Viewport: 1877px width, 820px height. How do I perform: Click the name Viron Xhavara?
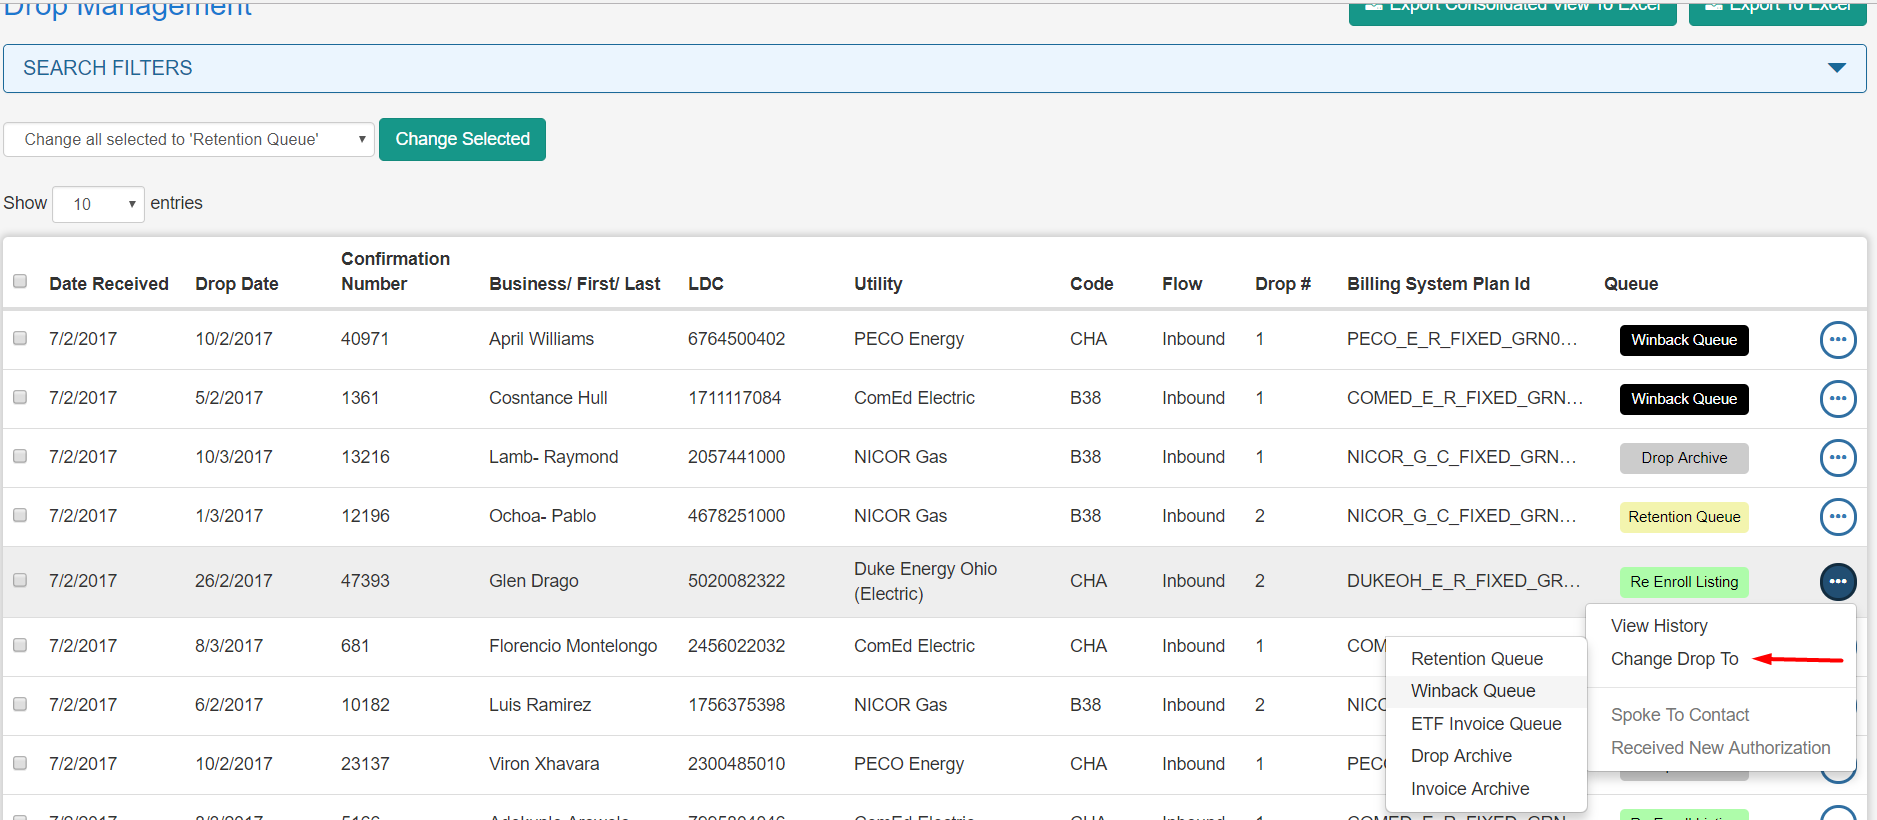click(544, 764)
